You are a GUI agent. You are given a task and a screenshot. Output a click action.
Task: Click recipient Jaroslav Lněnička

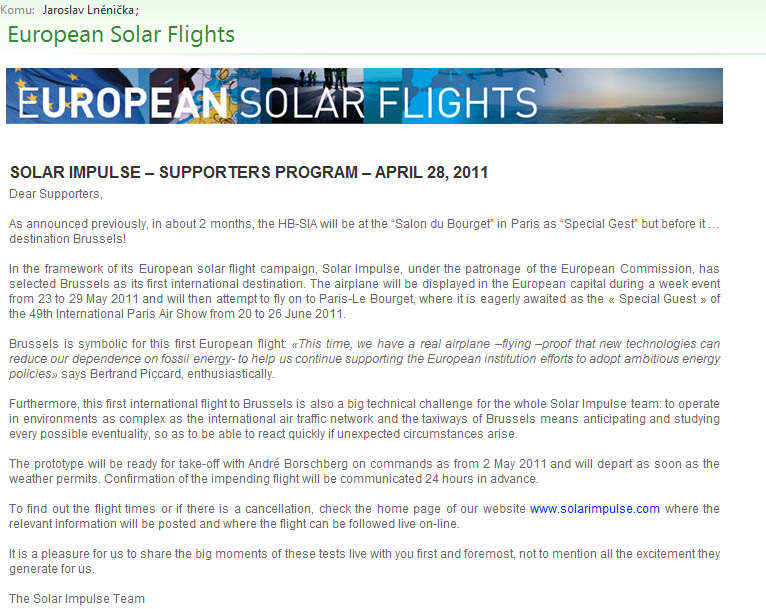point(88,10)
